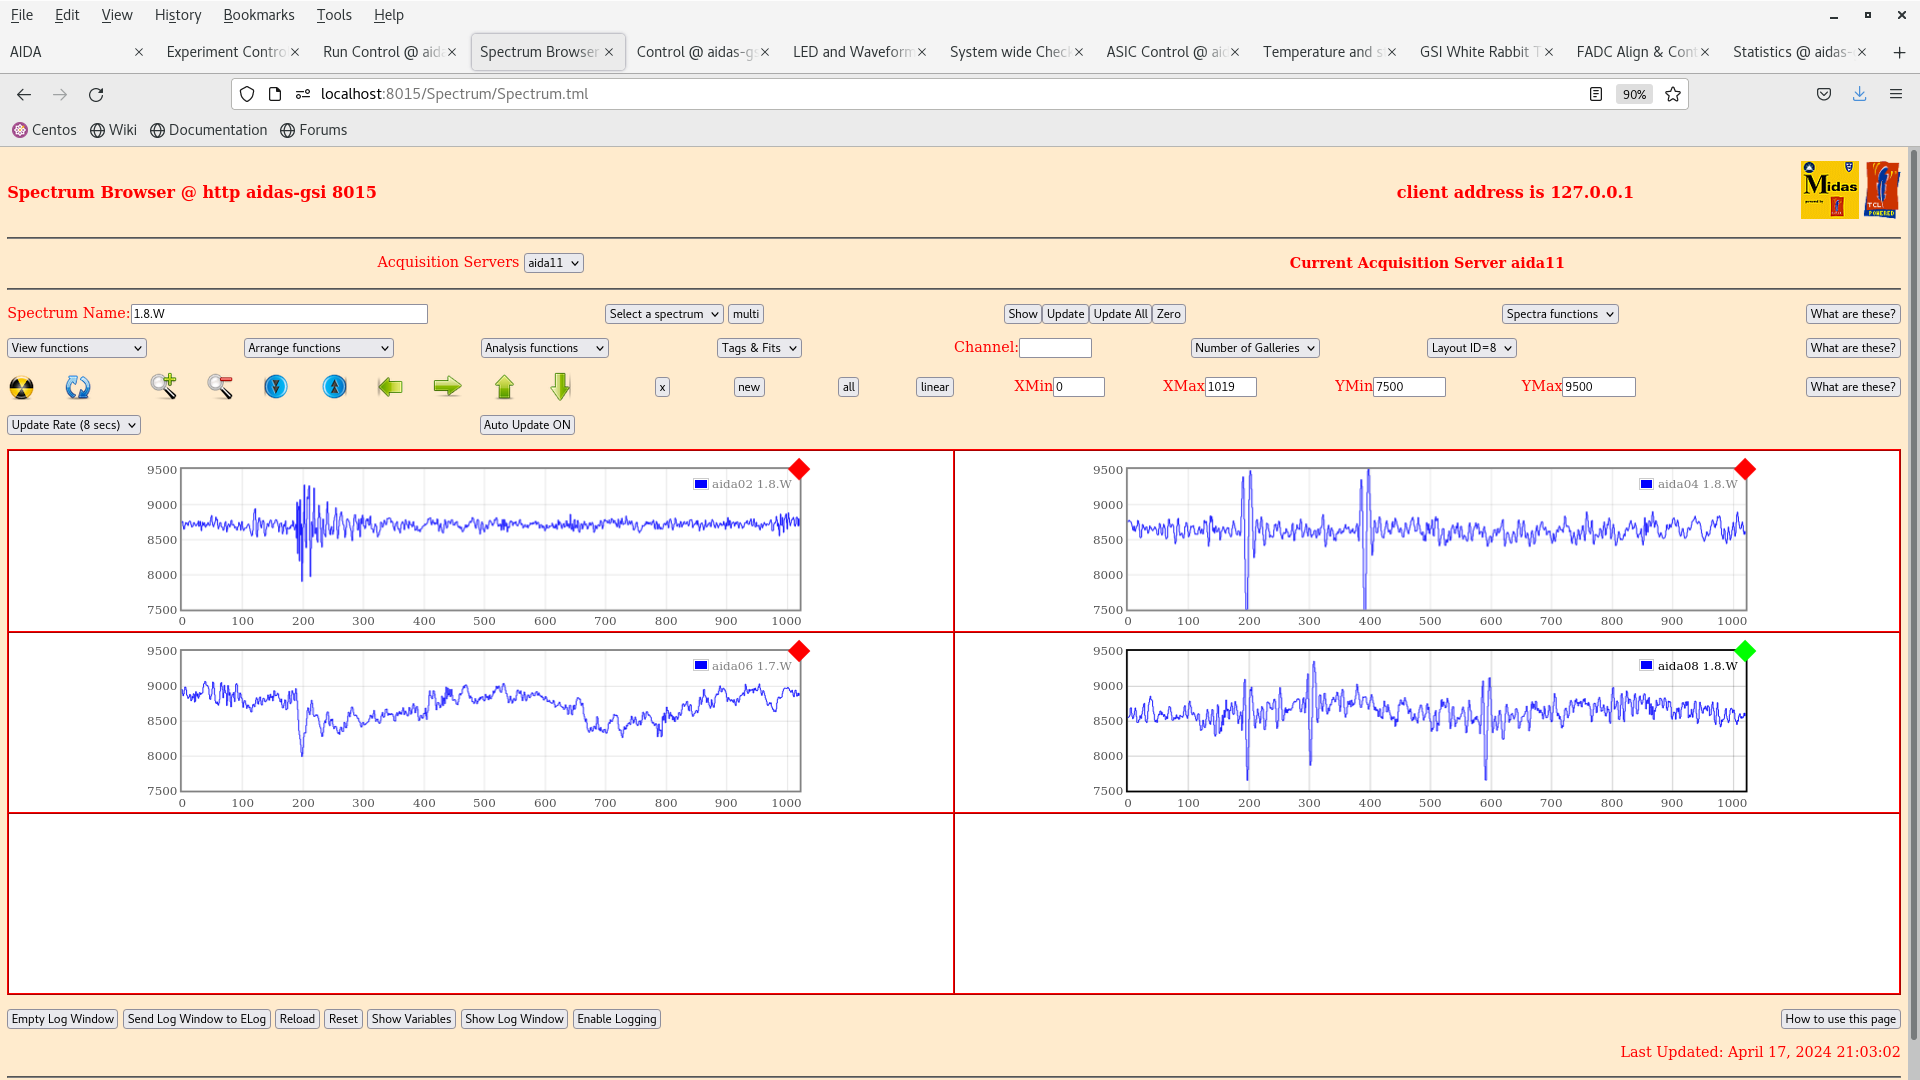This screenshot has height=1080, width=1920.
Task: Open the Wiki bookmark link
Action: 113,130
